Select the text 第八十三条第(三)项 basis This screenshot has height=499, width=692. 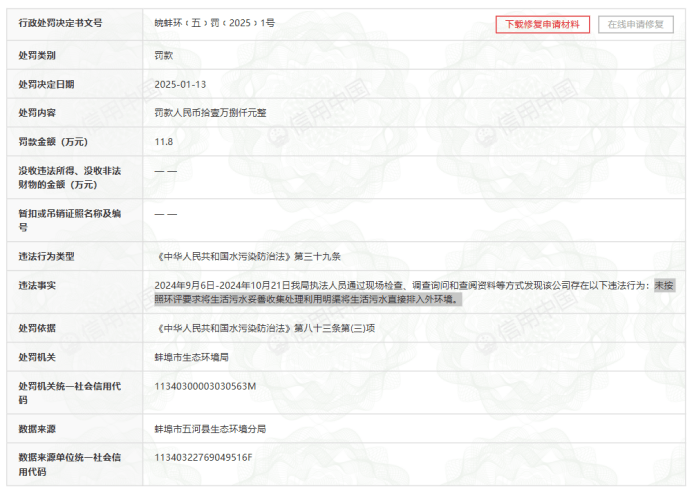tap(335, 328)
